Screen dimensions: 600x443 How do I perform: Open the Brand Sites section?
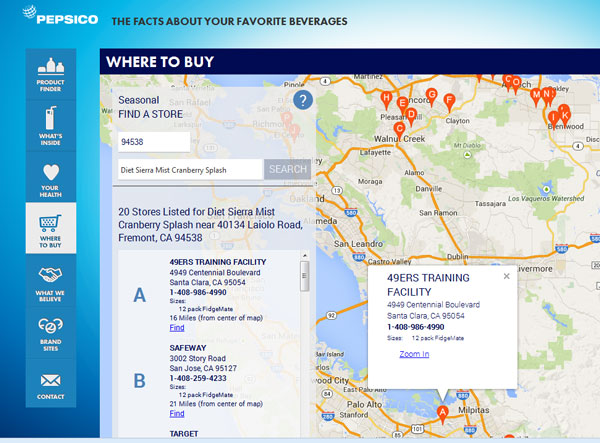point(51,332)
